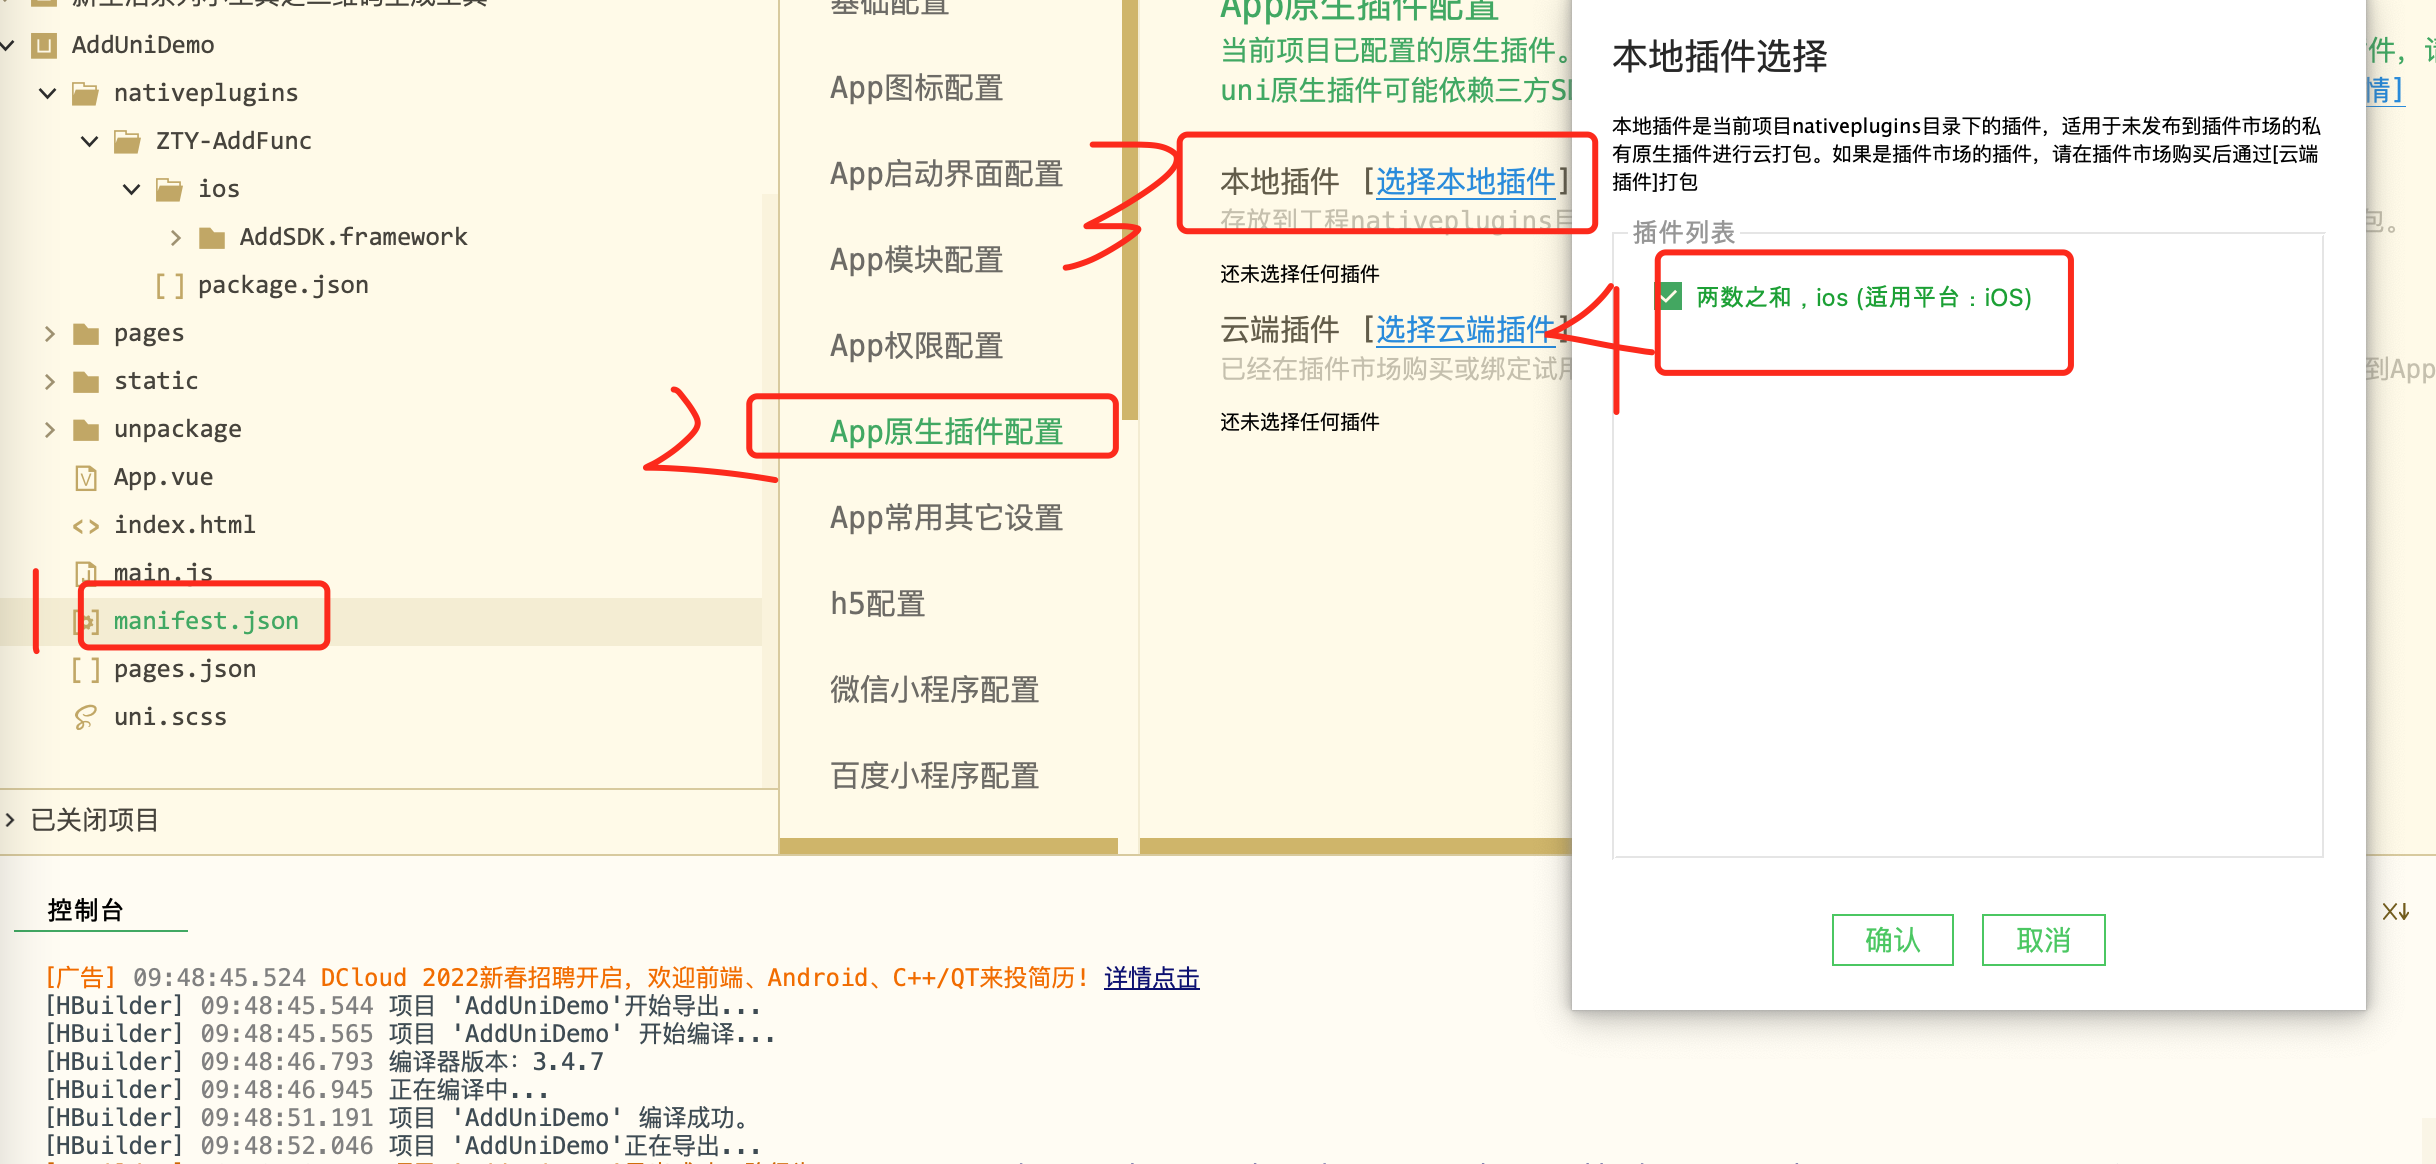2436x1164 pixels.
Task: Uncheck the 两数之和 ios plugin checkbox
Action: point(1669,296)
